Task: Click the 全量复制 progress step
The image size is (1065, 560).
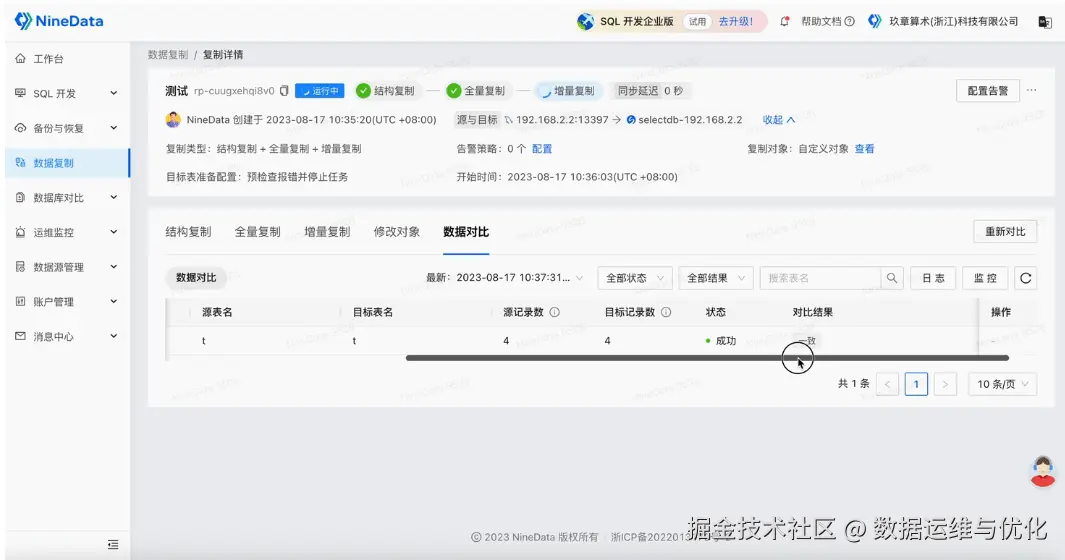Action: [x=477, y=90]
